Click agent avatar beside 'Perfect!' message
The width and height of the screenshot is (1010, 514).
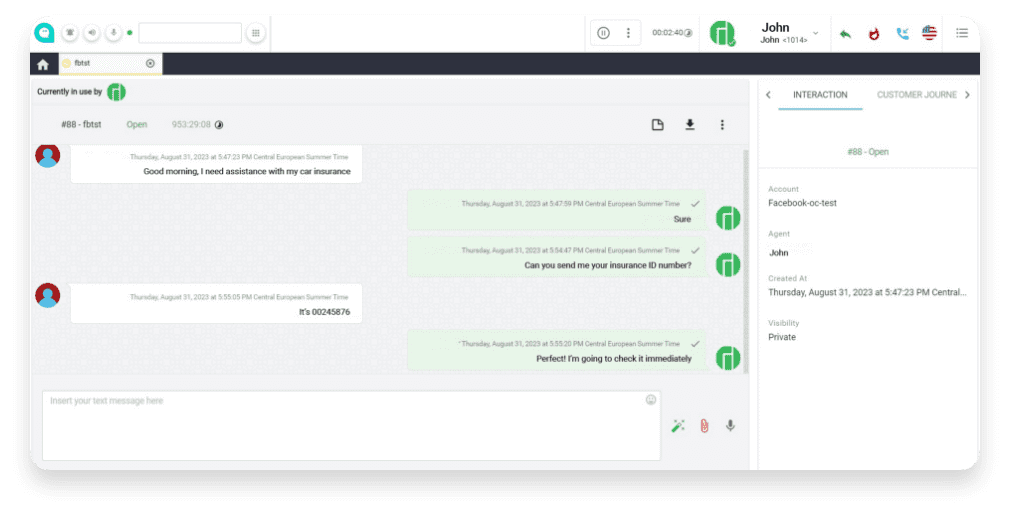pos(728,358)
